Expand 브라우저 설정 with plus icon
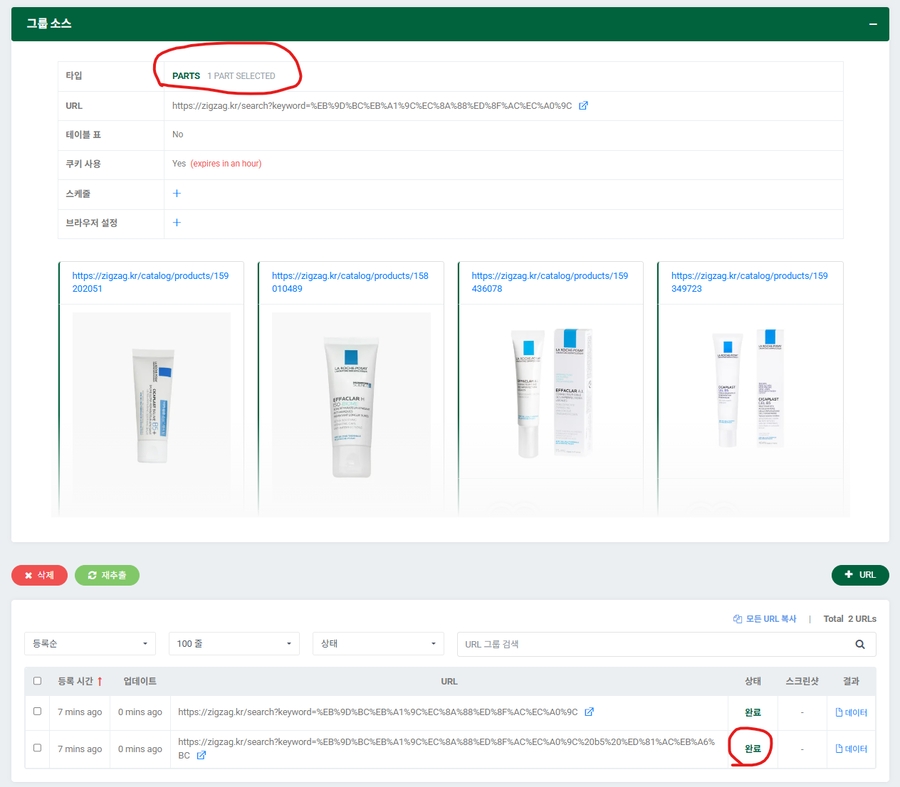Image resolution: width=900 pixels, height=787 pixels. coord(177,222)
